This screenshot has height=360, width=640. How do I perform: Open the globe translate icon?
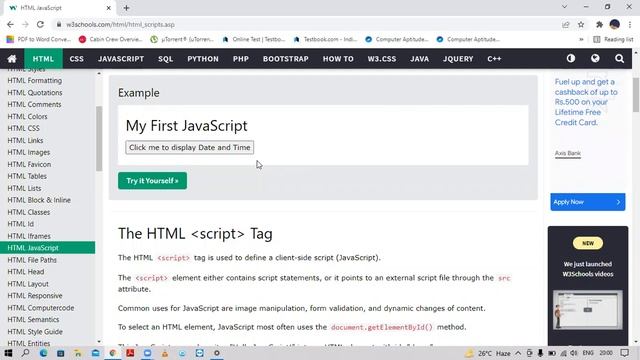[595, 58]
